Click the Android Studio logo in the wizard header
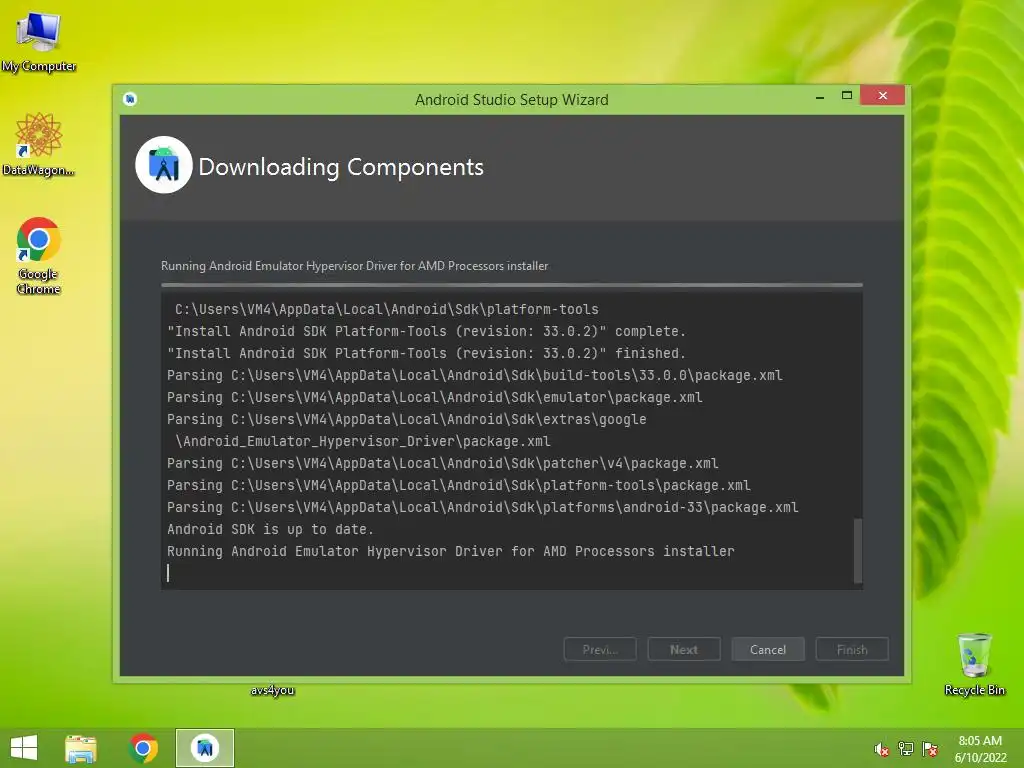Viewport: 1024px width, 768px height. [164, 165]
